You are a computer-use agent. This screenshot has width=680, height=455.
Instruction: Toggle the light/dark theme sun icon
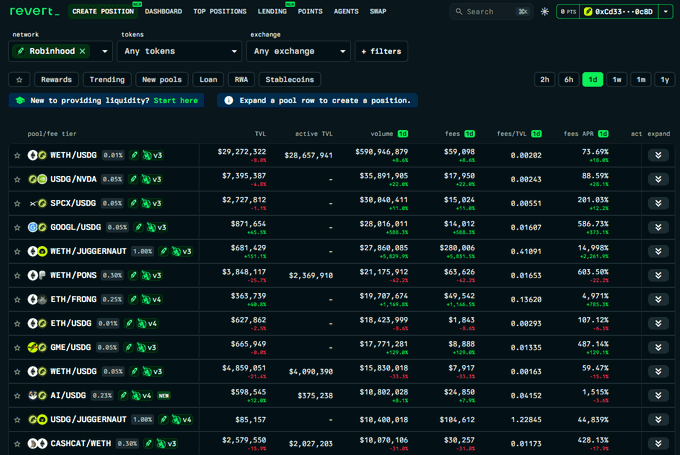click(545, 12)
